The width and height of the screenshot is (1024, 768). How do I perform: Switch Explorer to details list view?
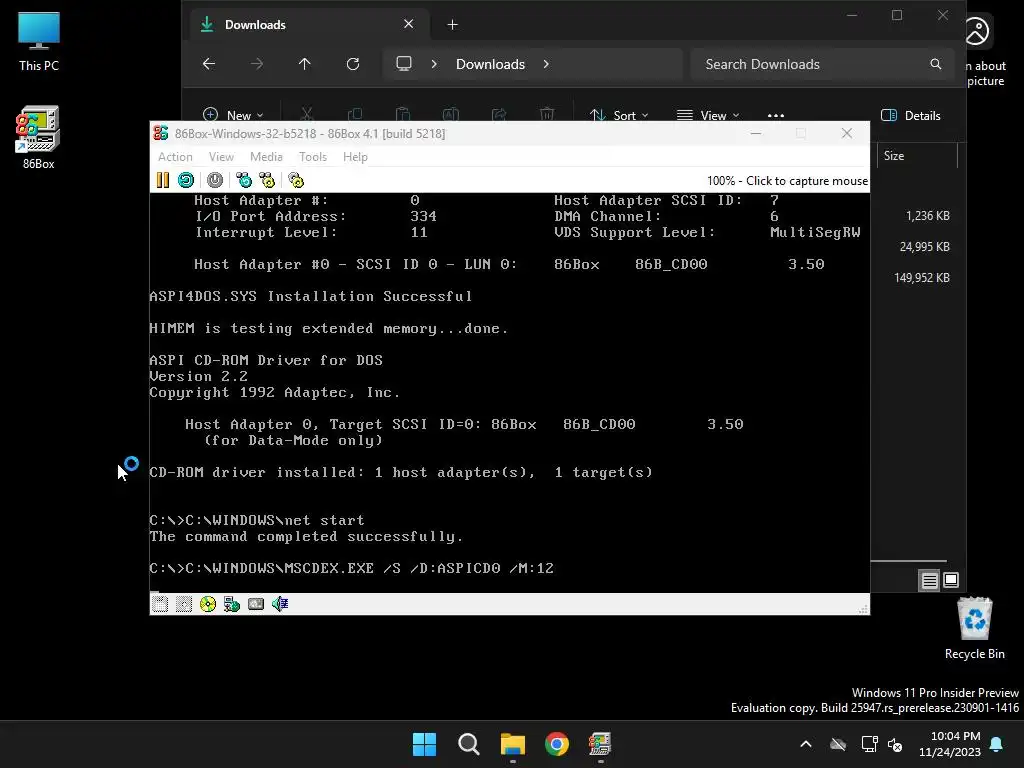coord(929,580)
